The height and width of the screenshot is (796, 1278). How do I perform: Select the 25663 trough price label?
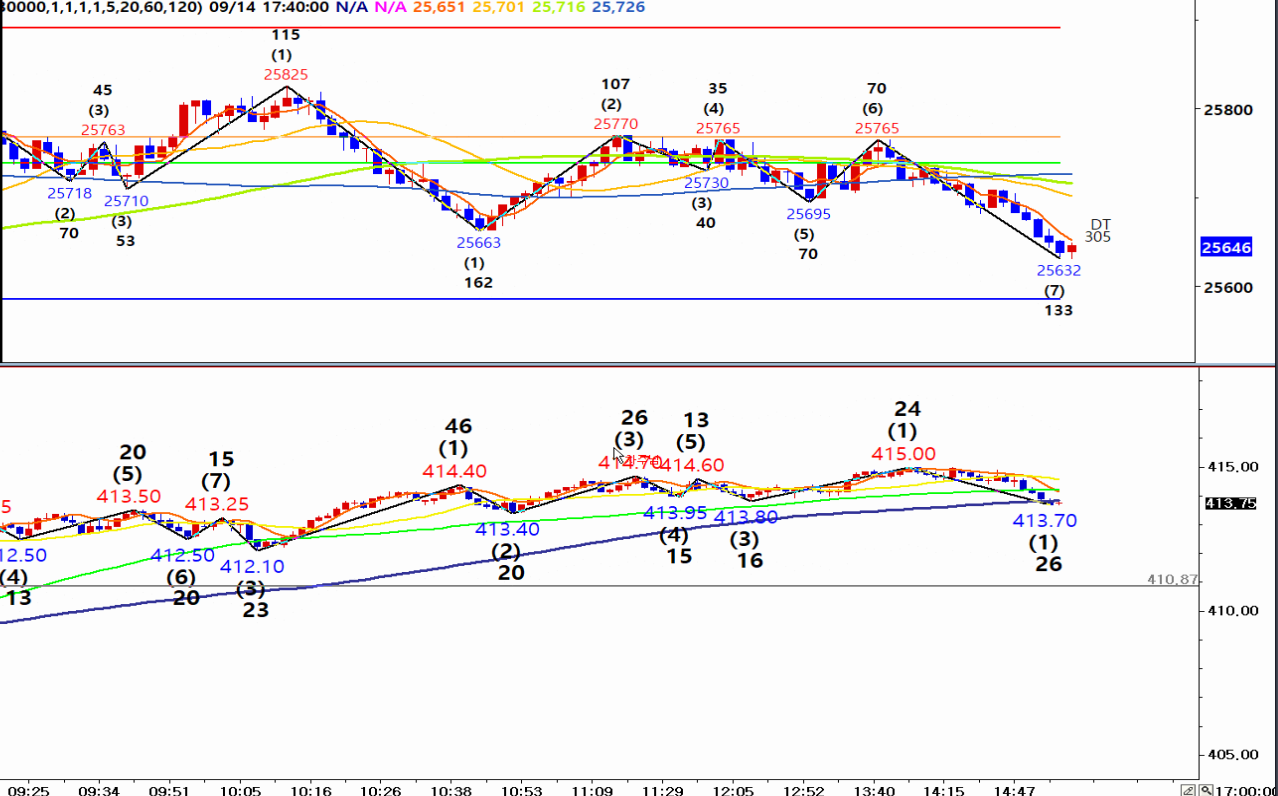click(x=479, y=242)
